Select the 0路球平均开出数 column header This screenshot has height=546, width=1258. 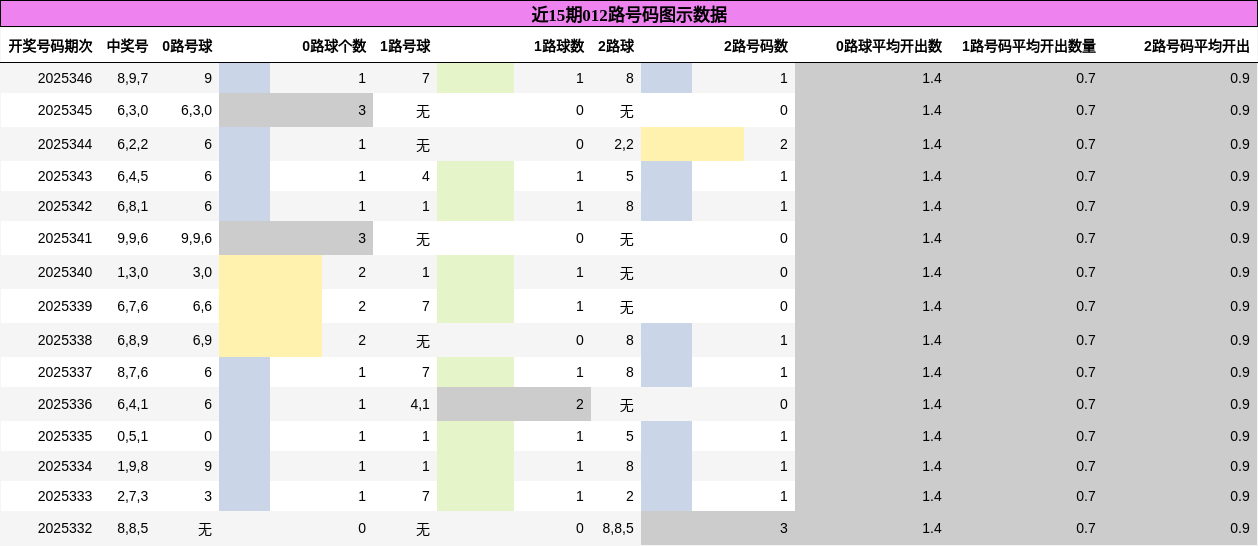pos(889,46)
